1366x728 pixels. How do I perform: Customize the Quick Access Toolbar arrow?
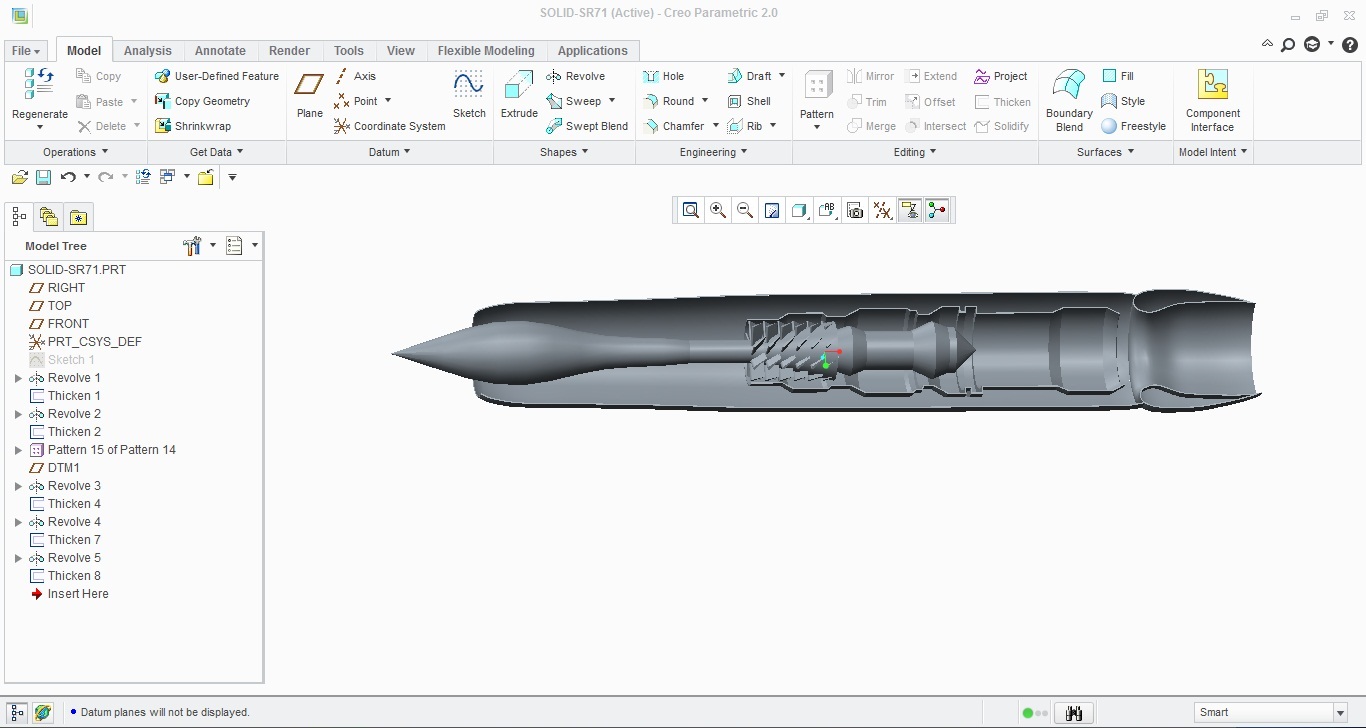coord(232,177)
